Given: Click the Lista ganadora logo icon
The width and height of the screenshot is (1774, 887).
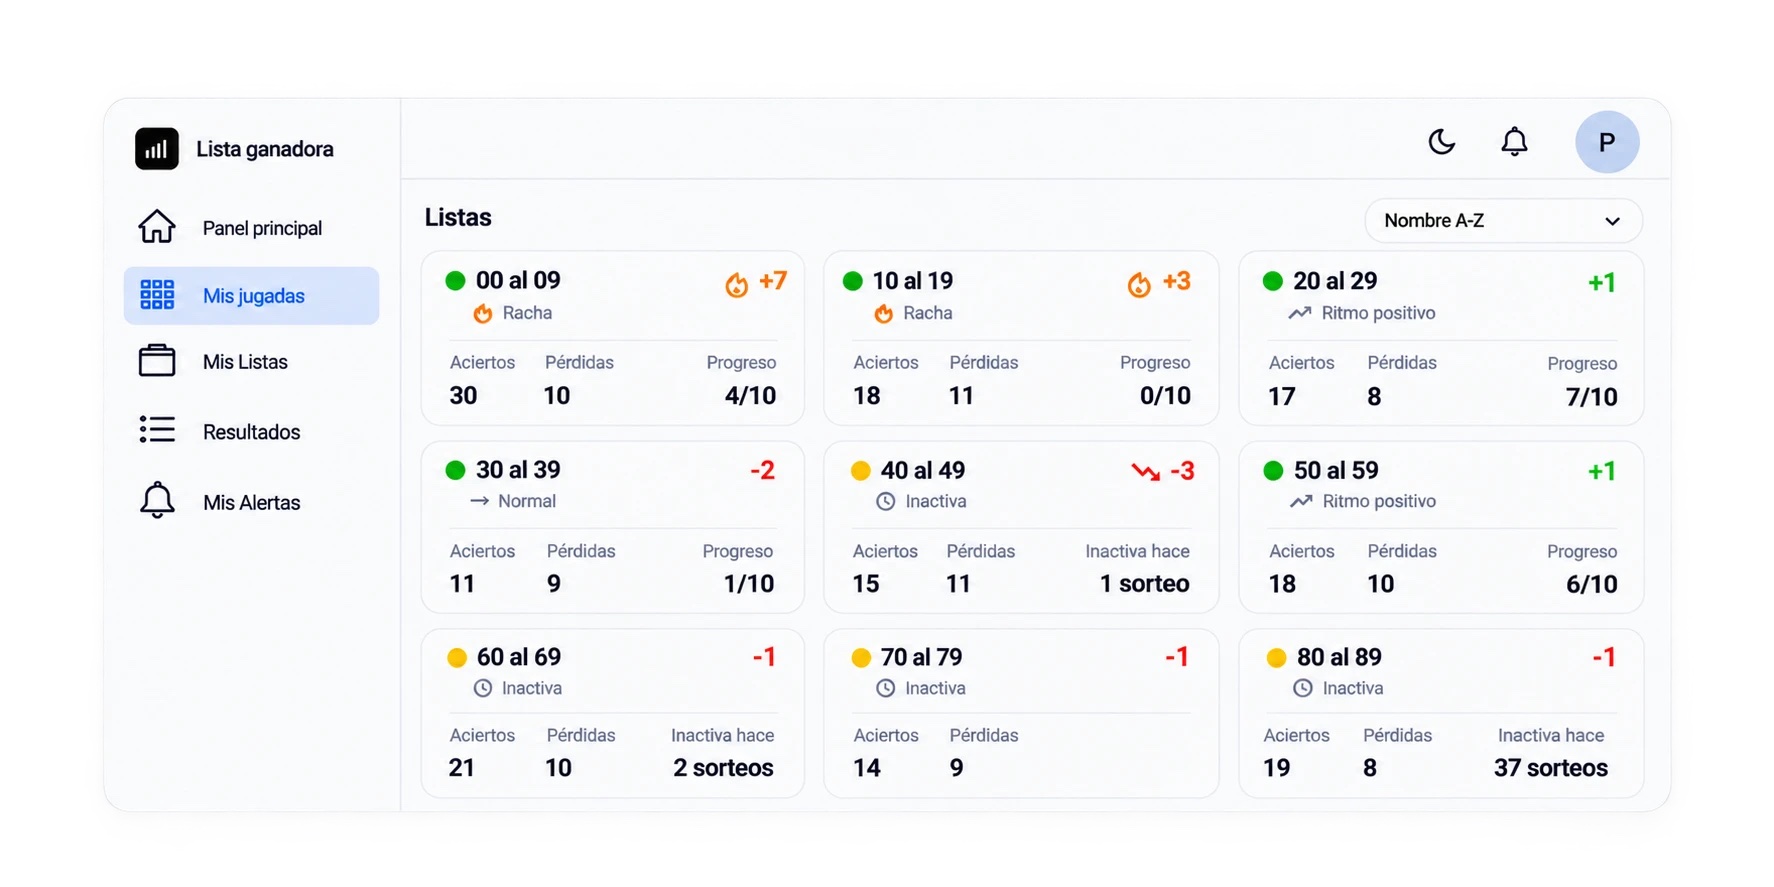Looking at the screenshot, I should 157,149.
